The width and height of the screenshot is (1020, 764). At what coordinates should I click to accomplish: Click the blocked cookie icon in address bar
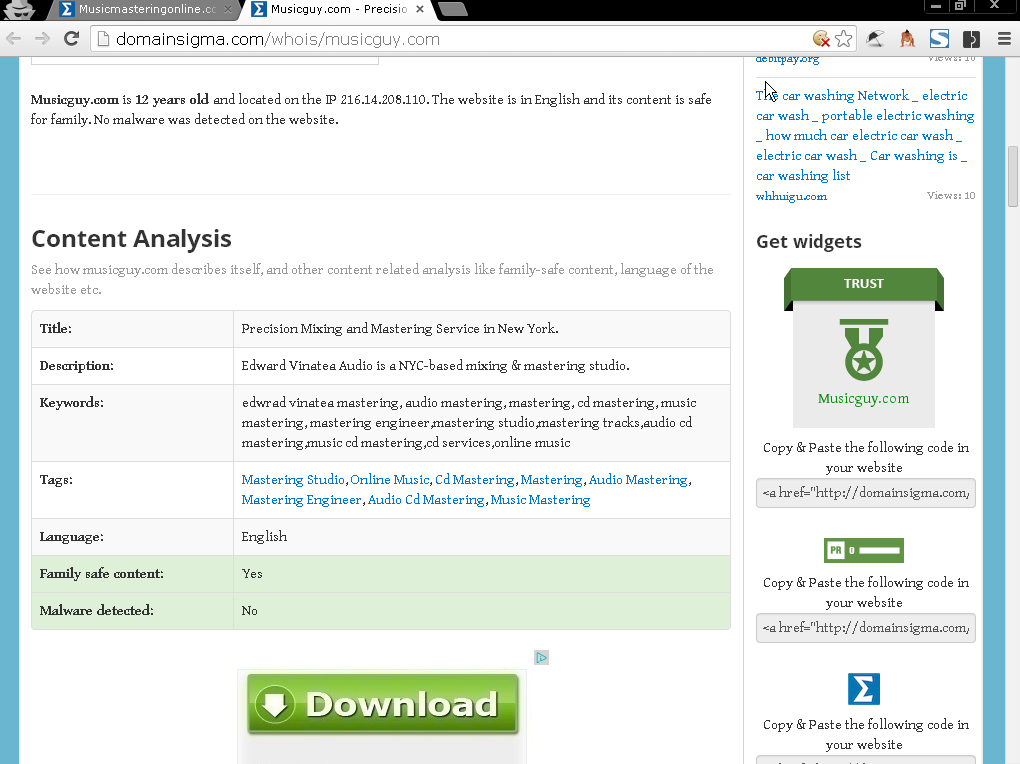pos(822,39)
